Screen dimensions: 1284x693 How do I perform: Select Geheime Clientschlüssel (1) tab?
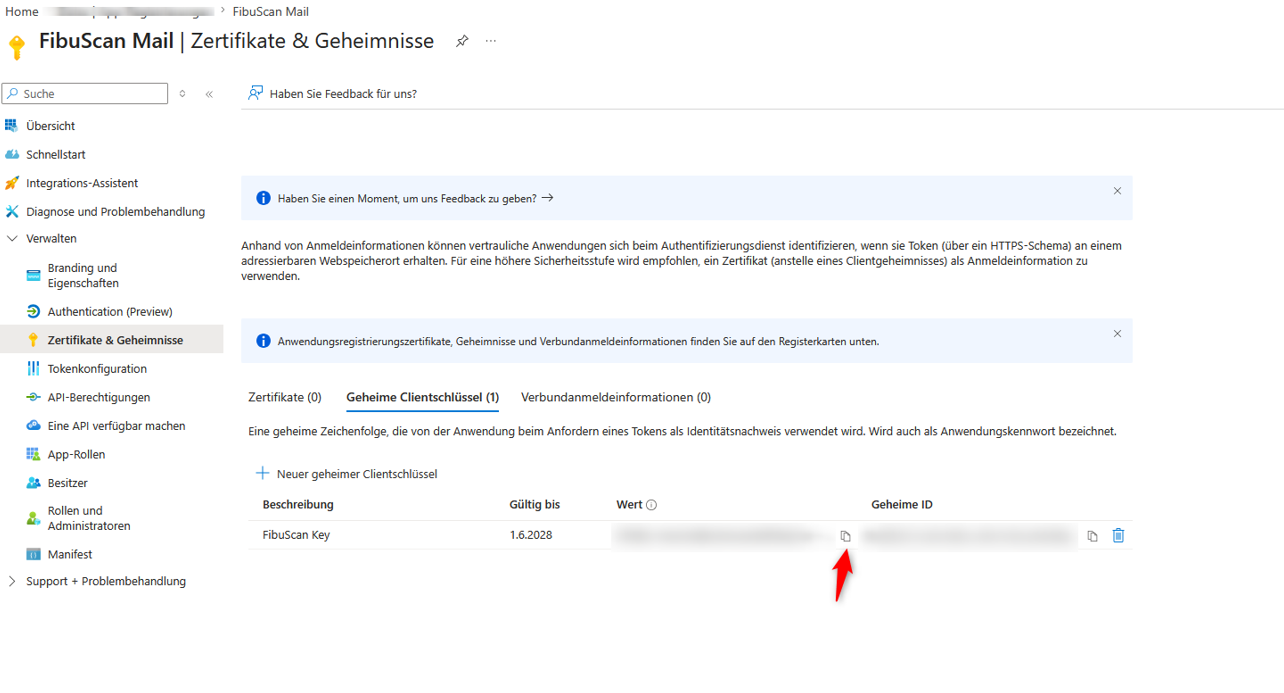tap(423, 397)
